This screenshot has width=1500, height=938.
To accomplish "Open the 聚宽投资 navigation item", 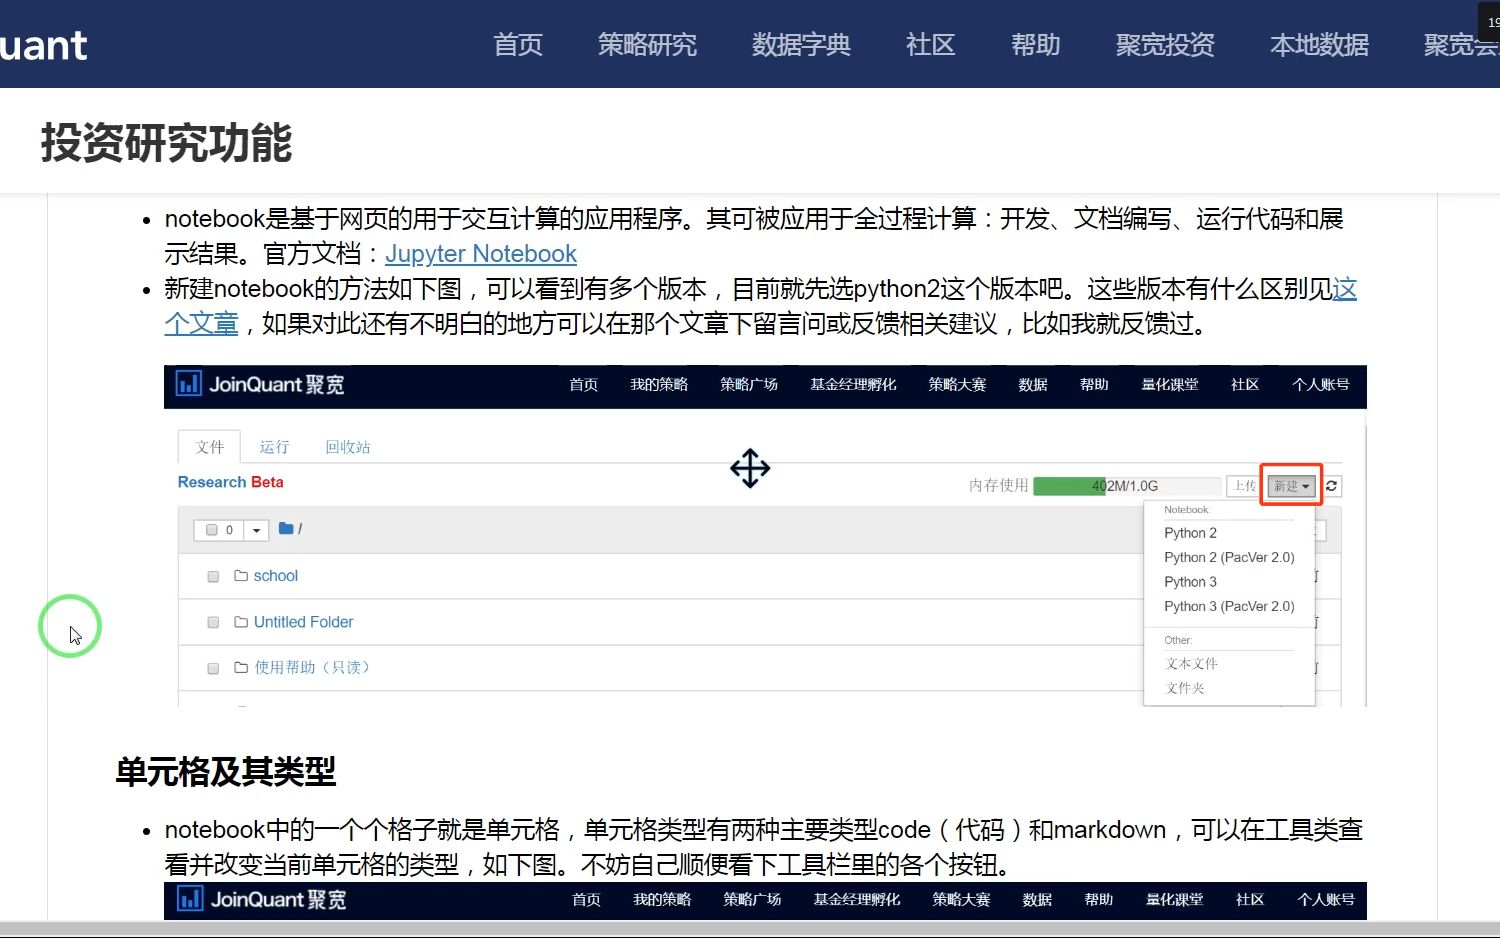I will tap(1165, 45).
